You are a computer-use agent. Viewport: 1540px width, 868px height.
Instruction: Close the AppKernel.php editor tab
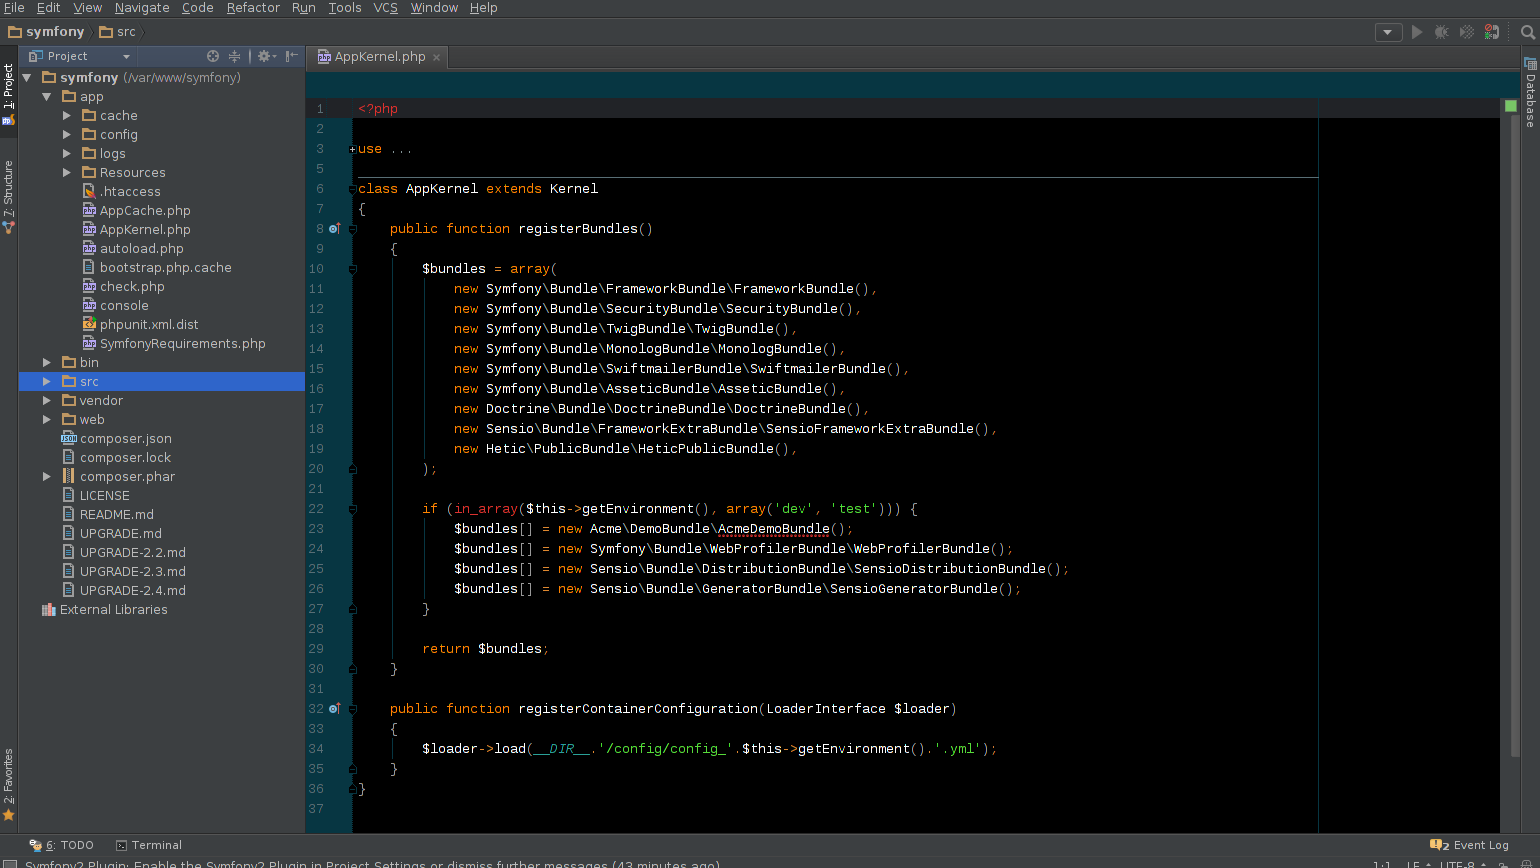click(436, 57)
